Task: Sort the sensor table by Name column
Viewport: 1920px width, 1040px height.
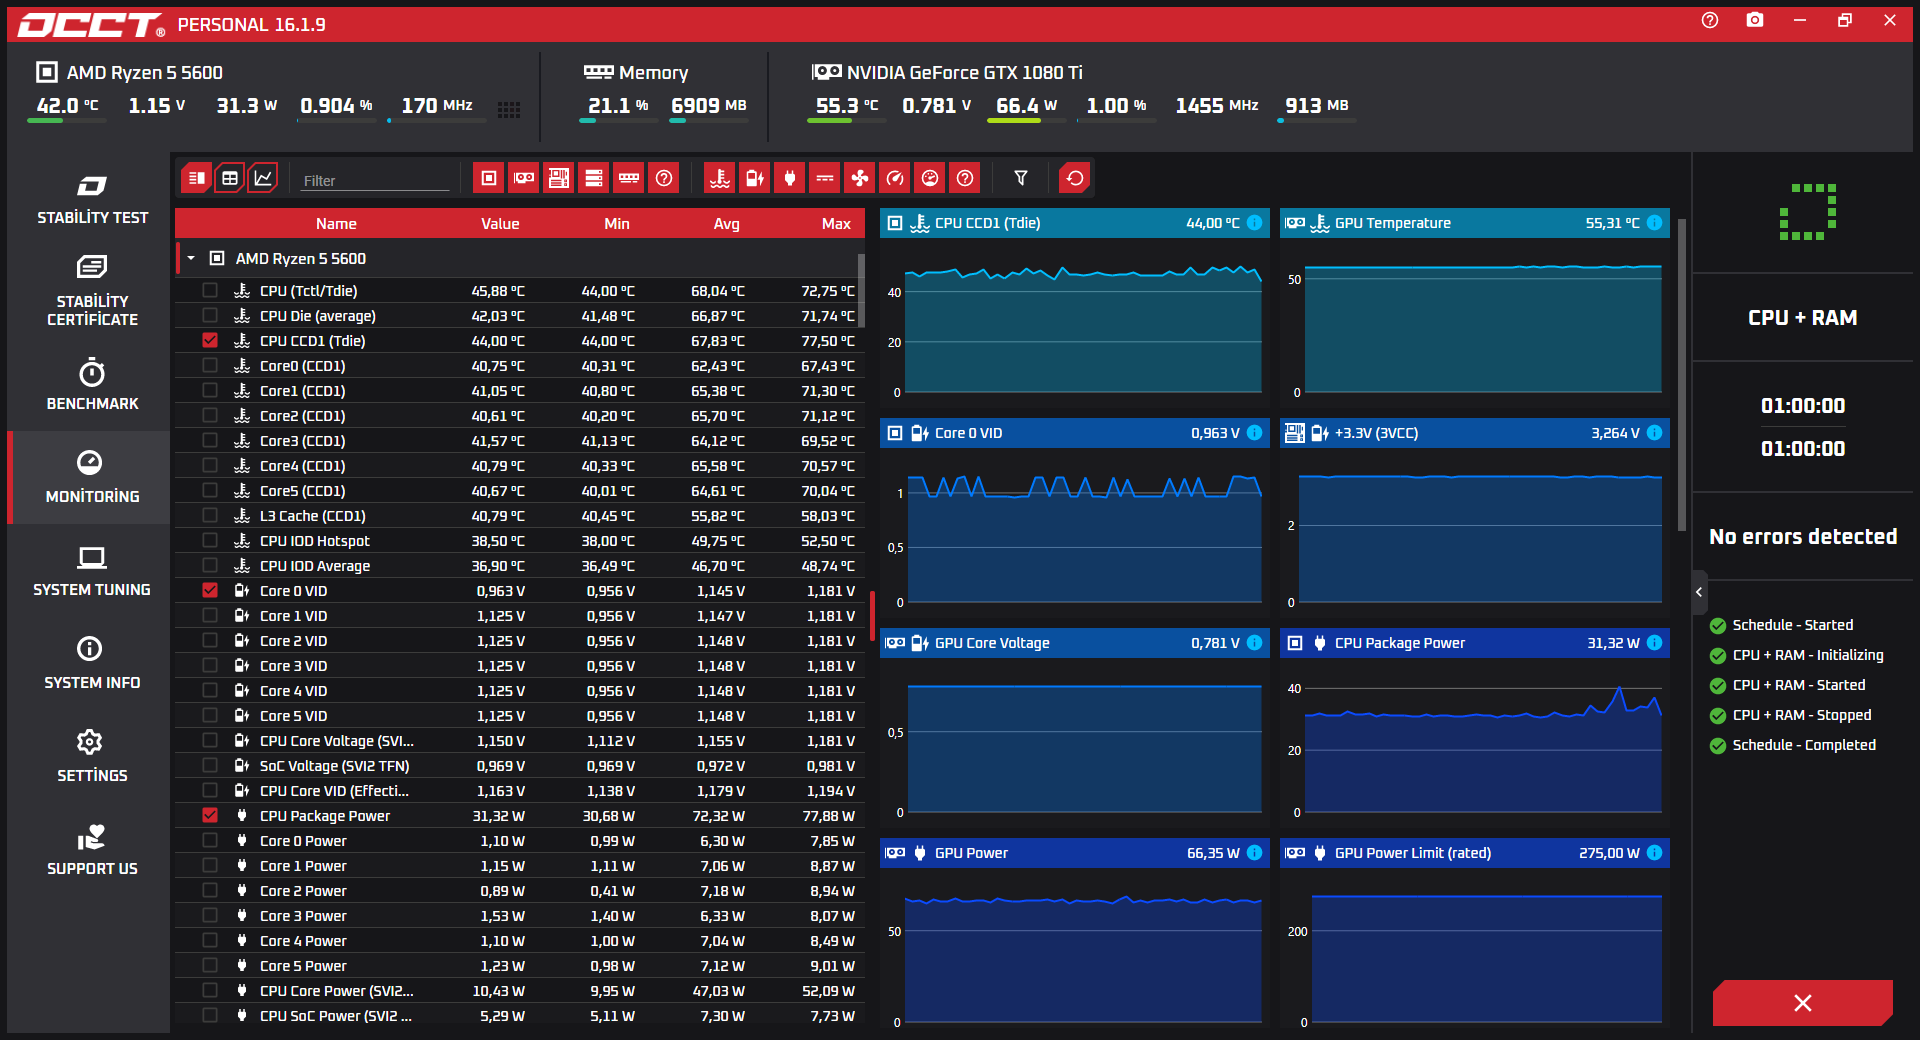Action: [336, 223]
